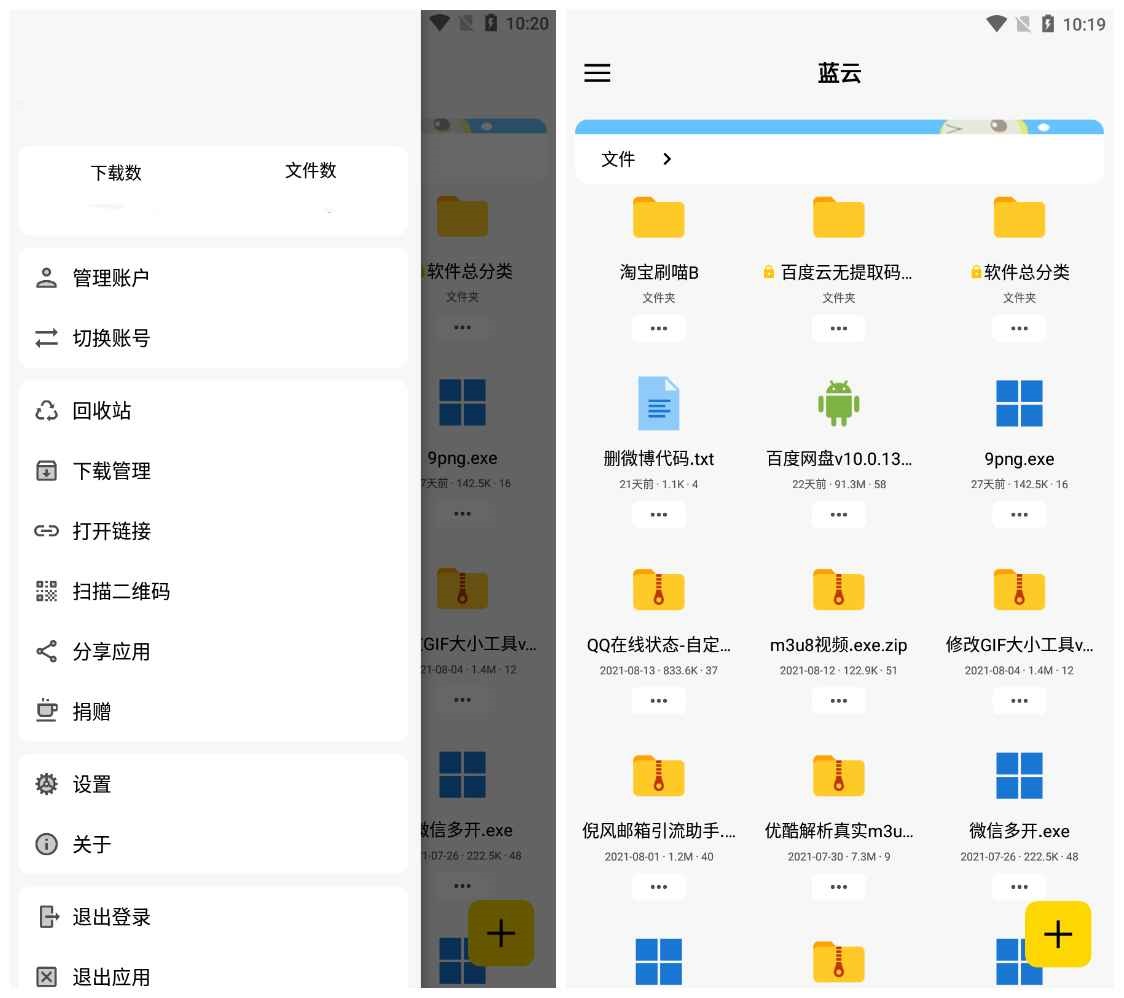Open Settings (设置) with the gear icon
1124x998 pixels.
(x=90, y=784)
